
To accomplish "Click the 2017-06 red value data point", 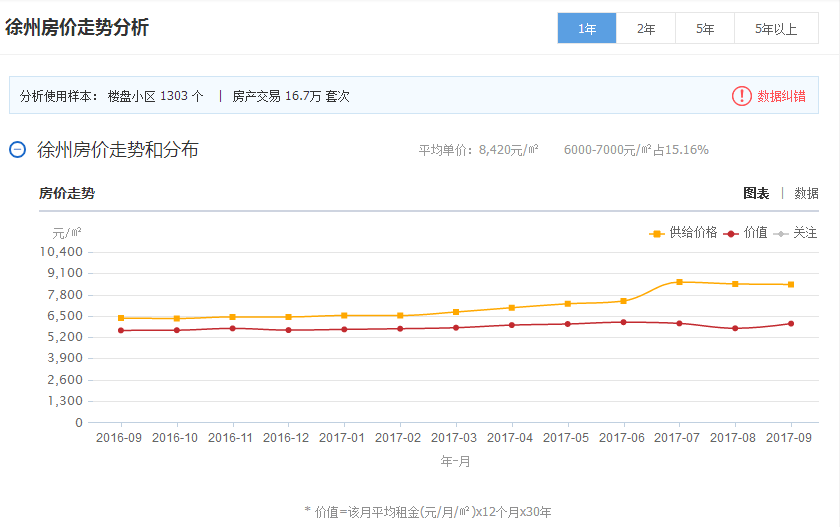I will [x=623, y=322].
